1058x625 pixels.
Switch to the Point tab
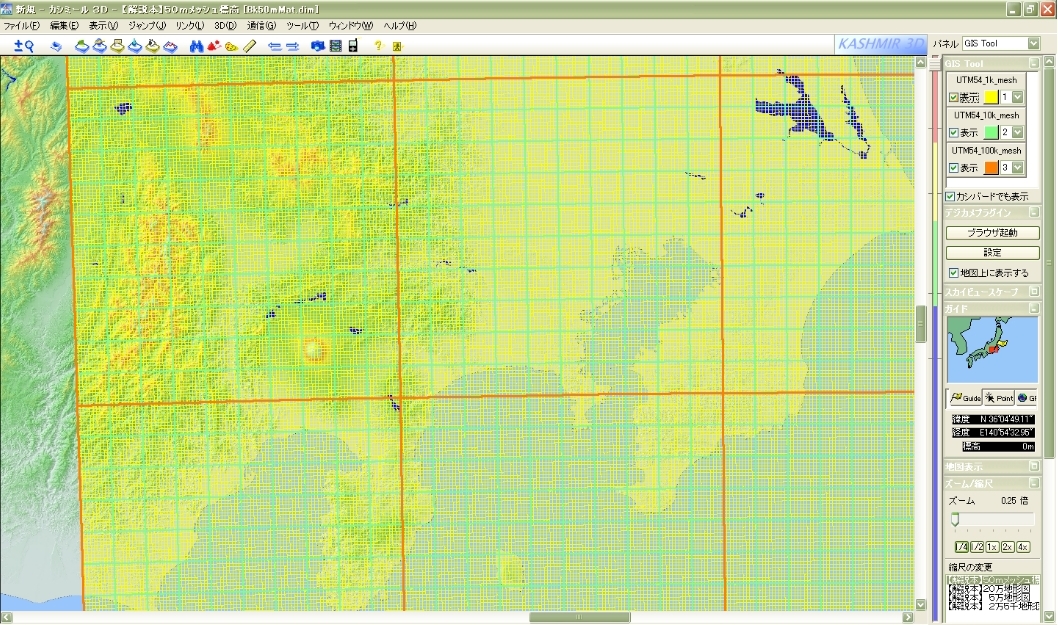click(999, 398)
